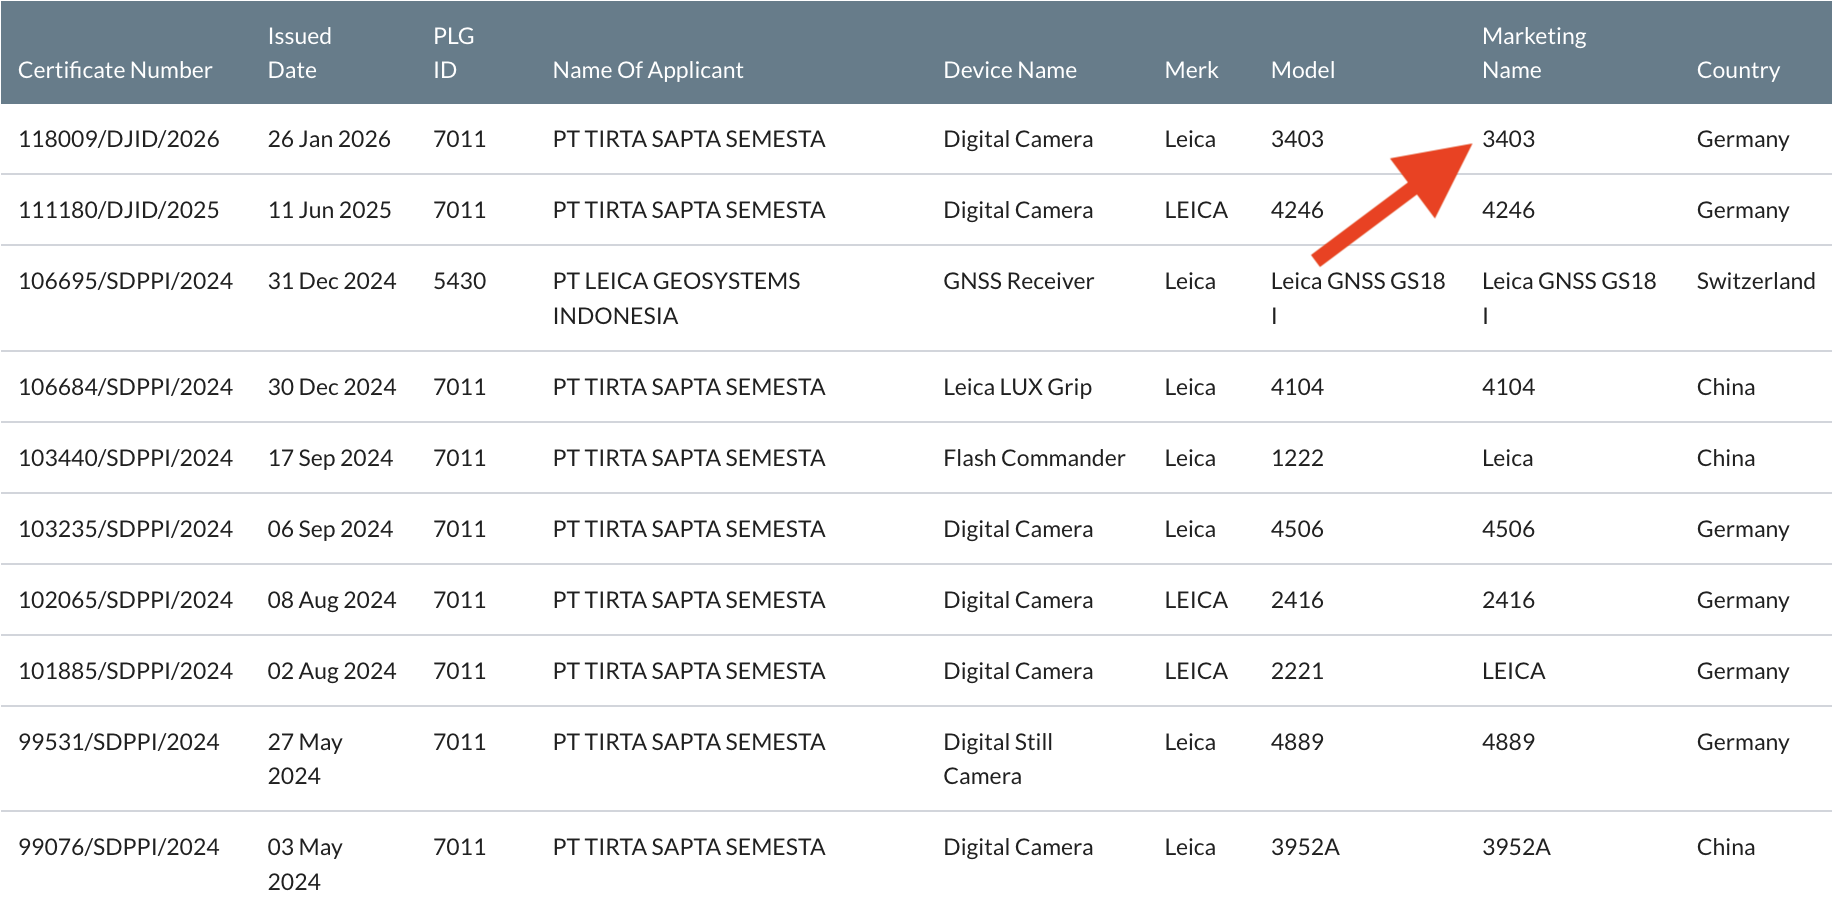Click the Name Of Applicant column header
1832x908 pixels.
click(x=647, y=70)
